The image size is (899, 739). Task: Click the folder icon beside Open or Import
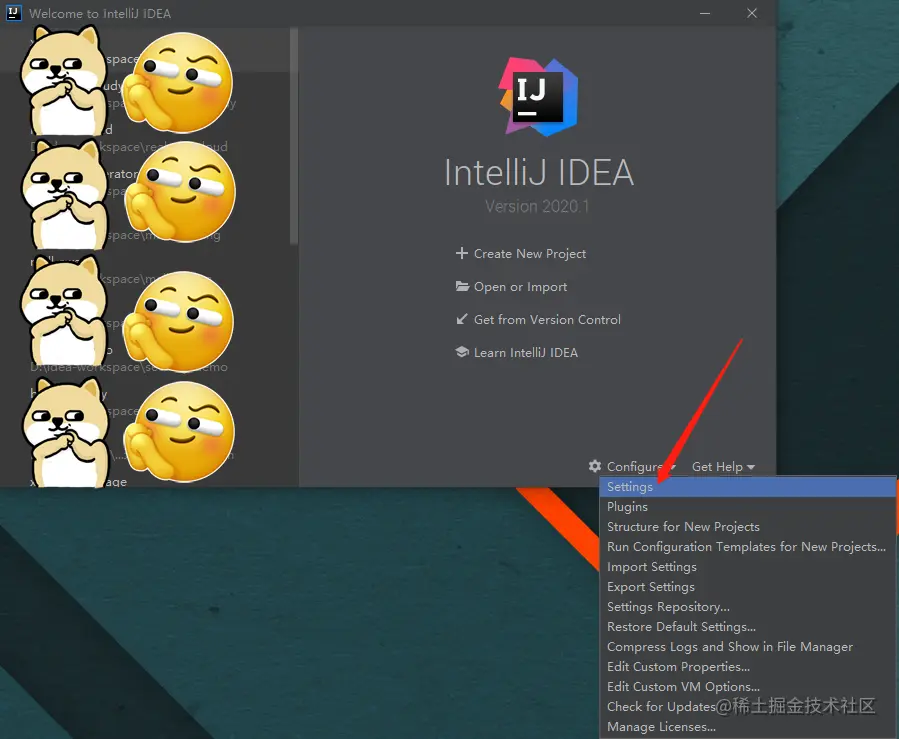[x=462, y=286]
